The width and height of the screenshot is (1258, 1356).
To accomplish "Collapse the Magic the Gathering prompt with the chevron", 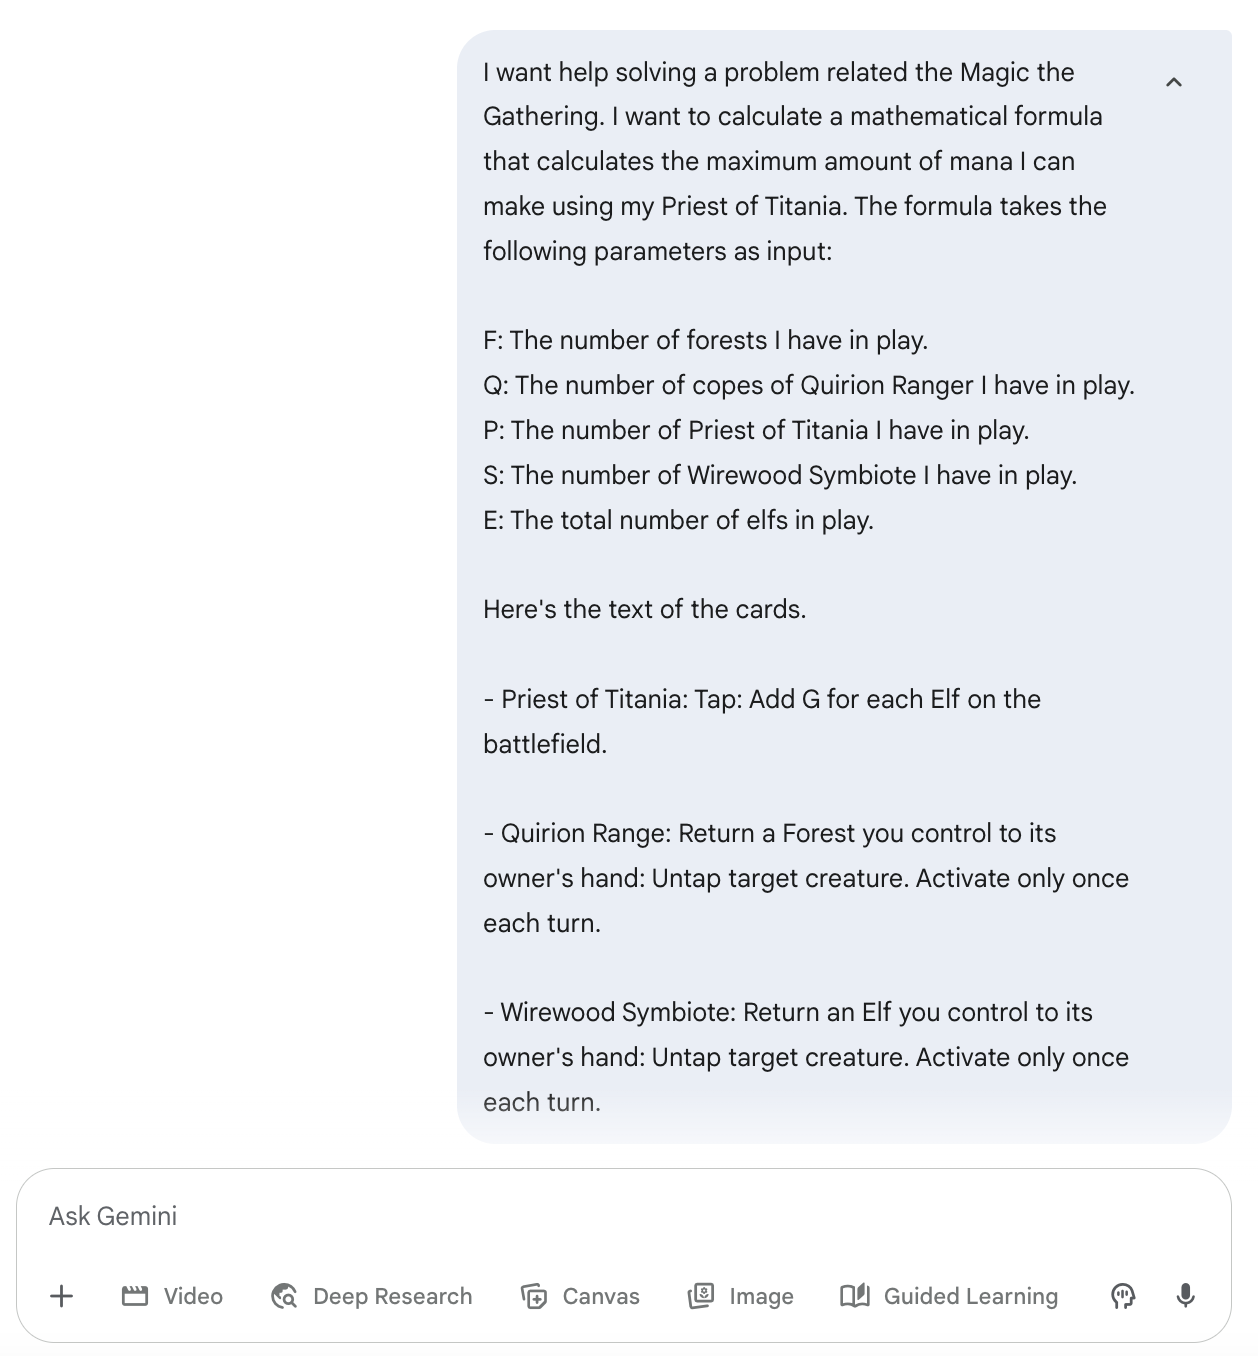I will 1175,84.
